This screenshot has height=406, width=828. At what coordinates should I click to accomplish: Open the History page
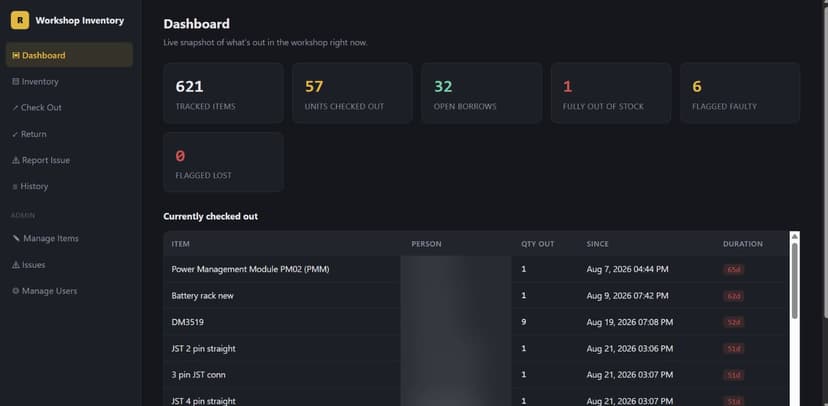[x=69, y=186]
